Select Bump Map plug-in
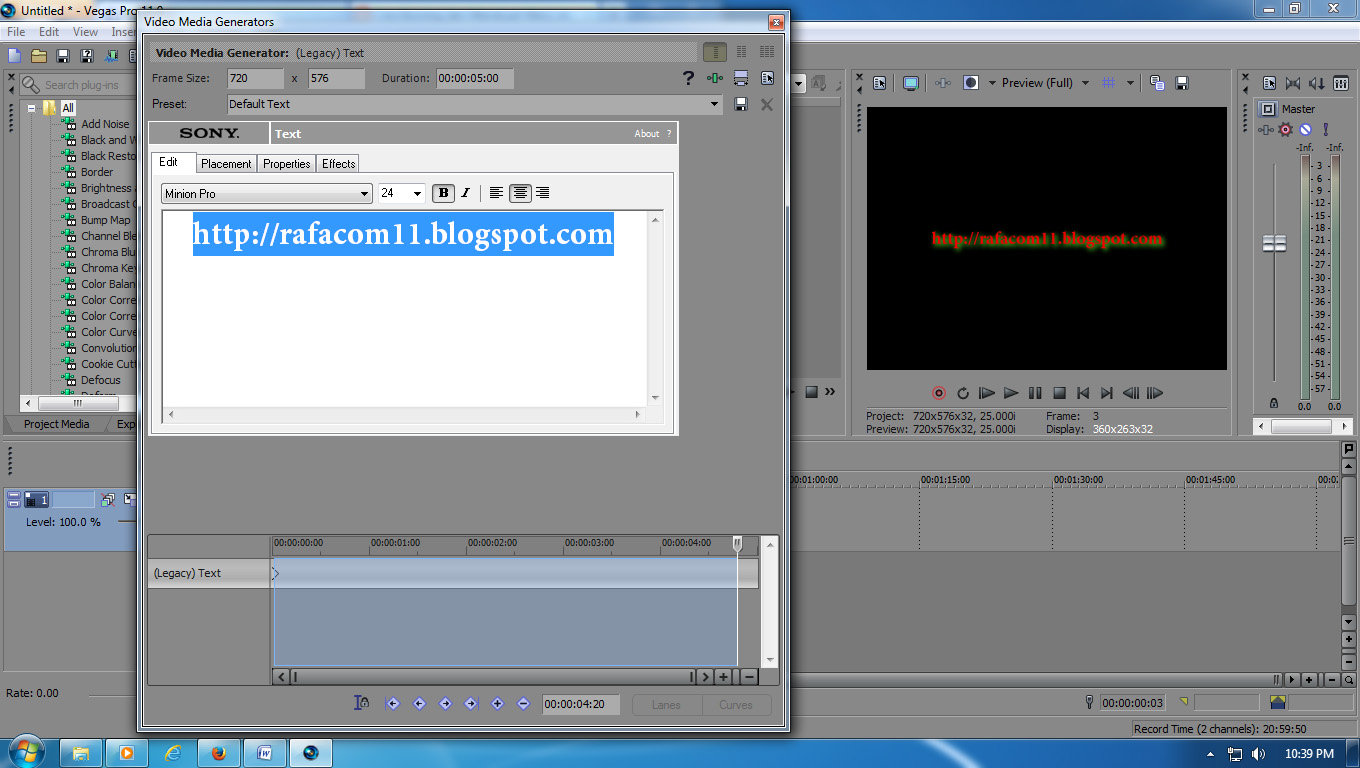Screen dimensions: 1360x768 [105, 220]
